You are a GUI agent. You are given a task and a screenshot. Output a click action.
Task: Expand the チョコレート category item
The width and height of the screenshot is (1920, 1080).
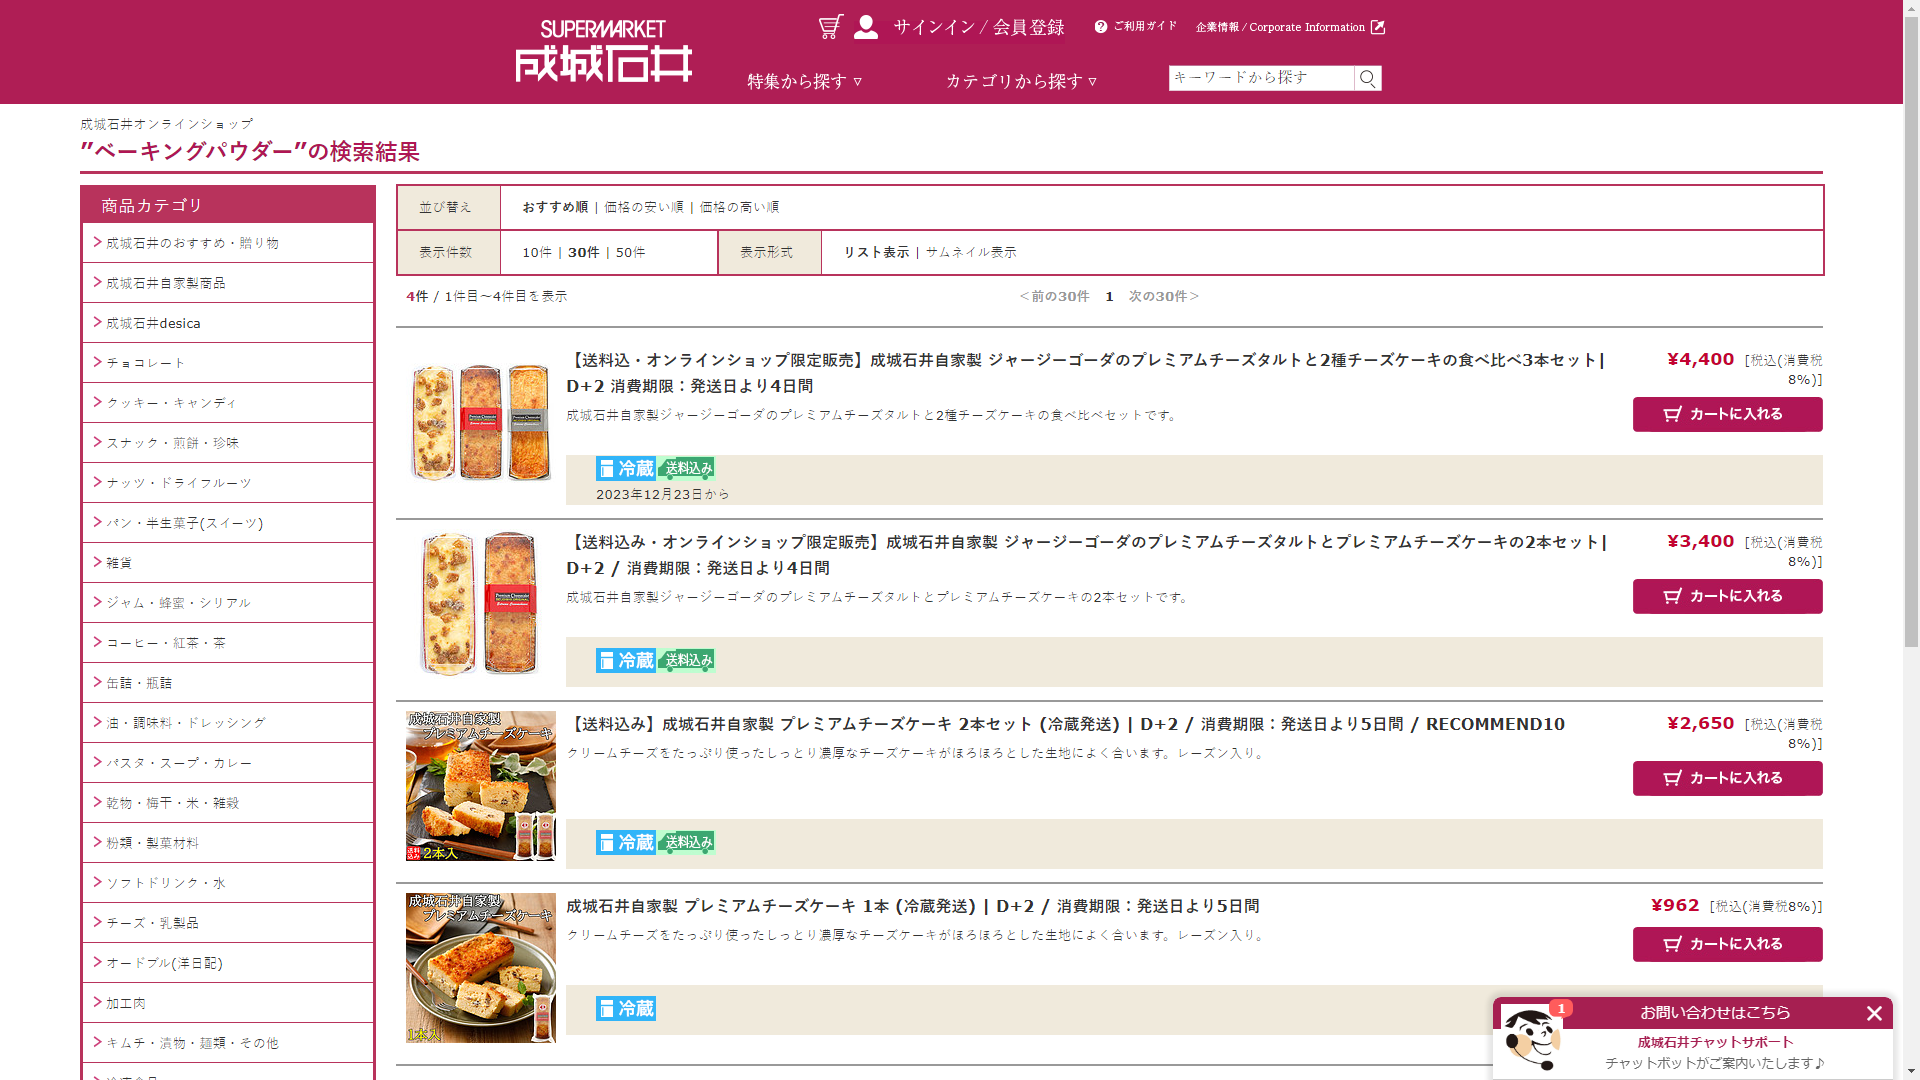coord(145,363)
